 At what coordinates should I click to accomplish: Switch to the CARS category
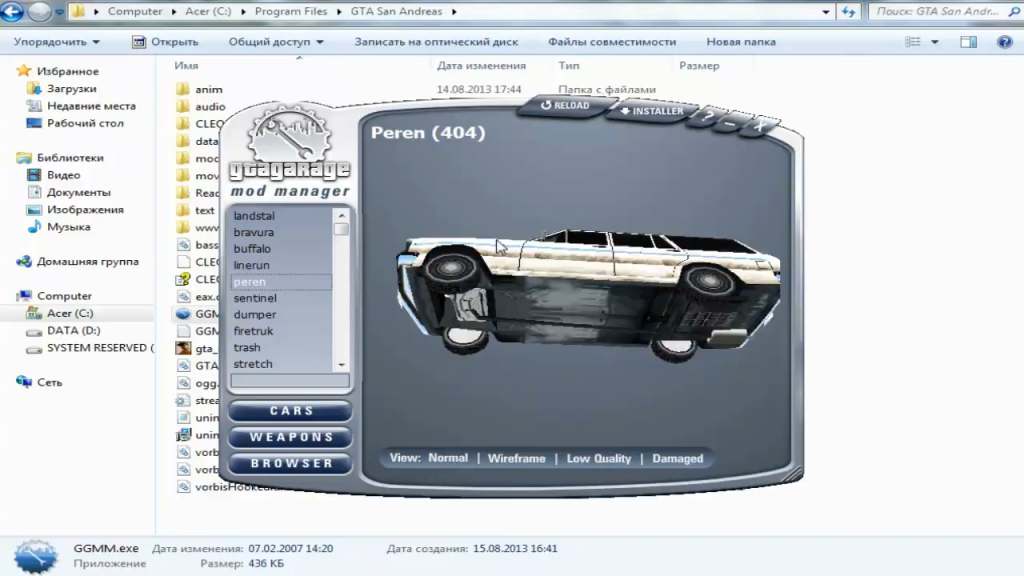[x=291, y=411]
